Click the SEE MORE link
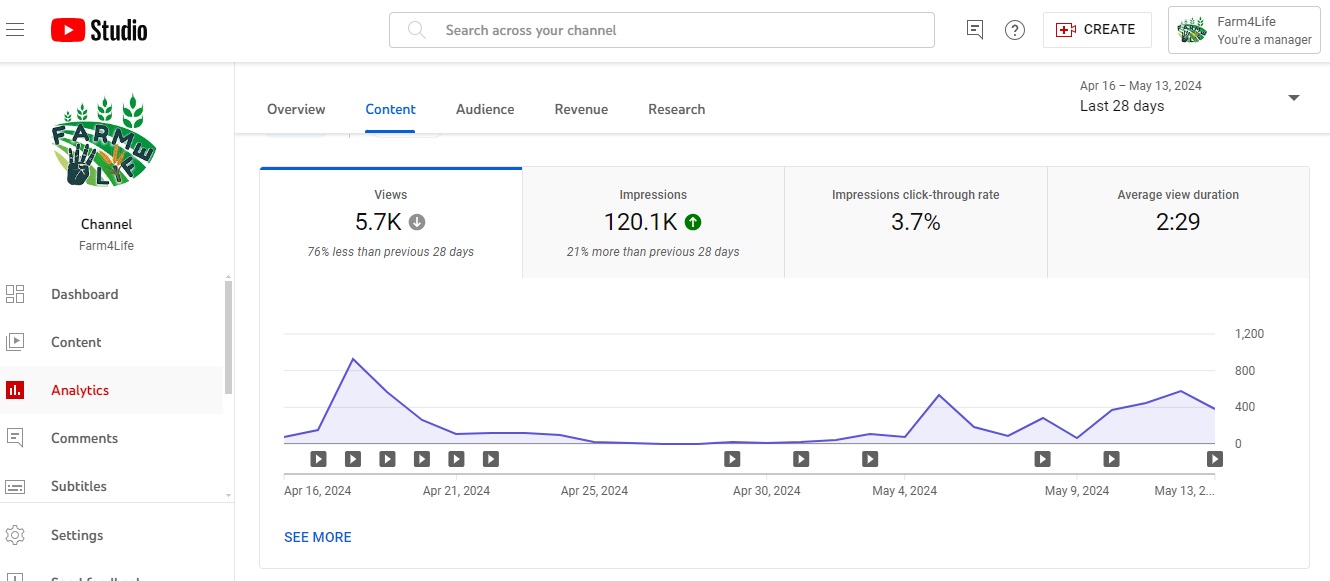Viewport: 1330px width, 581px height. coord(318,537)
